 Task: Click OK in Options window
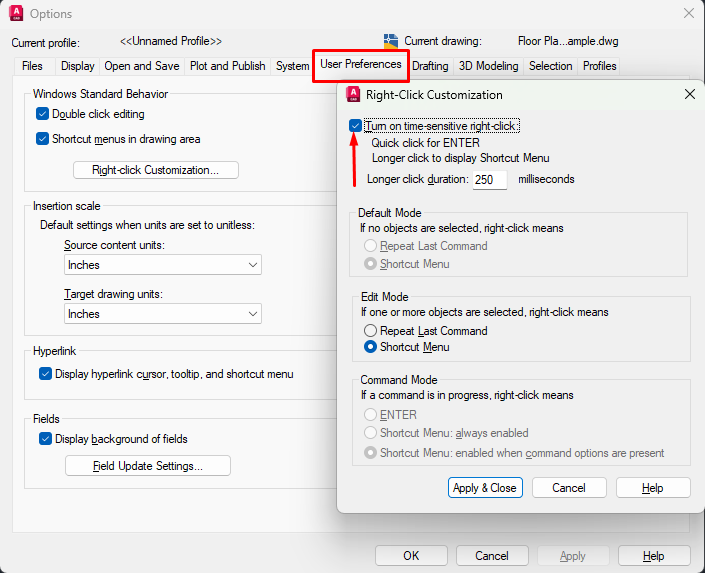click(x=411, y=555)
